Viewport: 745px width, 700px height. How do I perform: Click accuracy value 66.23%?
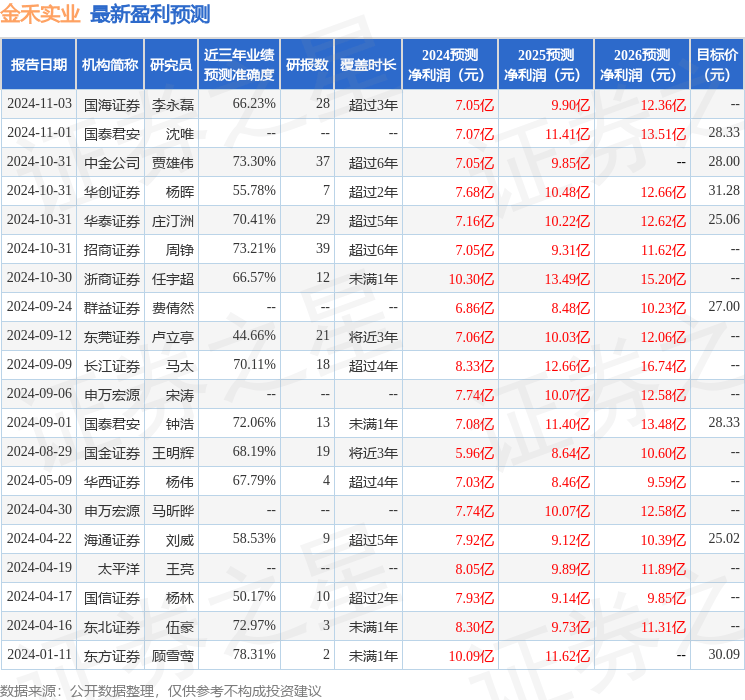tap(254, 104)
